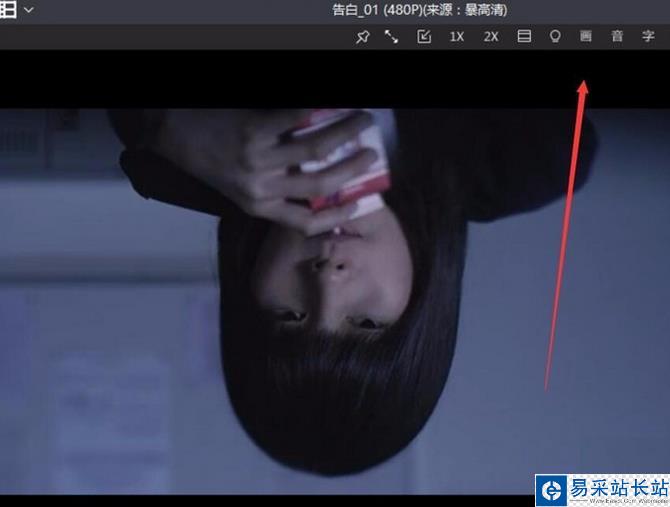Click the black bar above the video

click(x=300, y=80)
